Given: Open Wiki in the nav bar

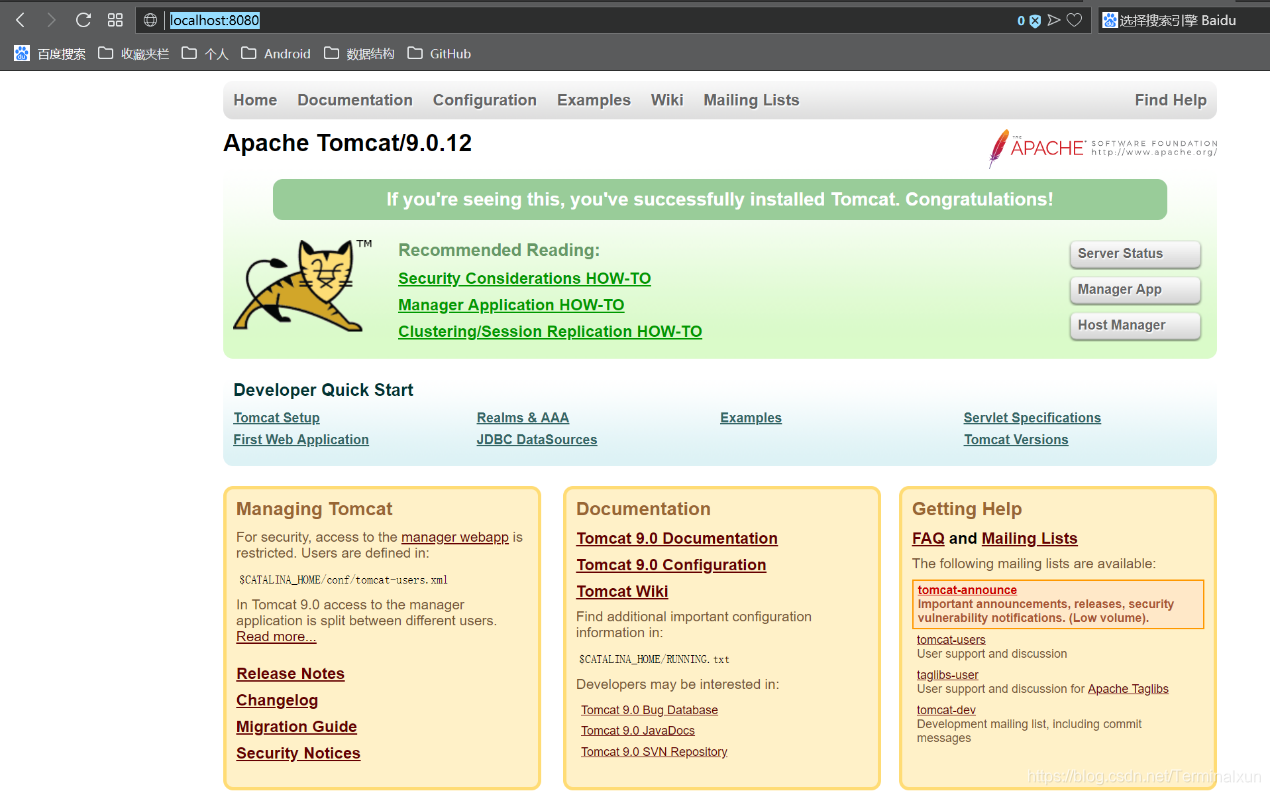Looking at the screenshot, I should point(667,100).
